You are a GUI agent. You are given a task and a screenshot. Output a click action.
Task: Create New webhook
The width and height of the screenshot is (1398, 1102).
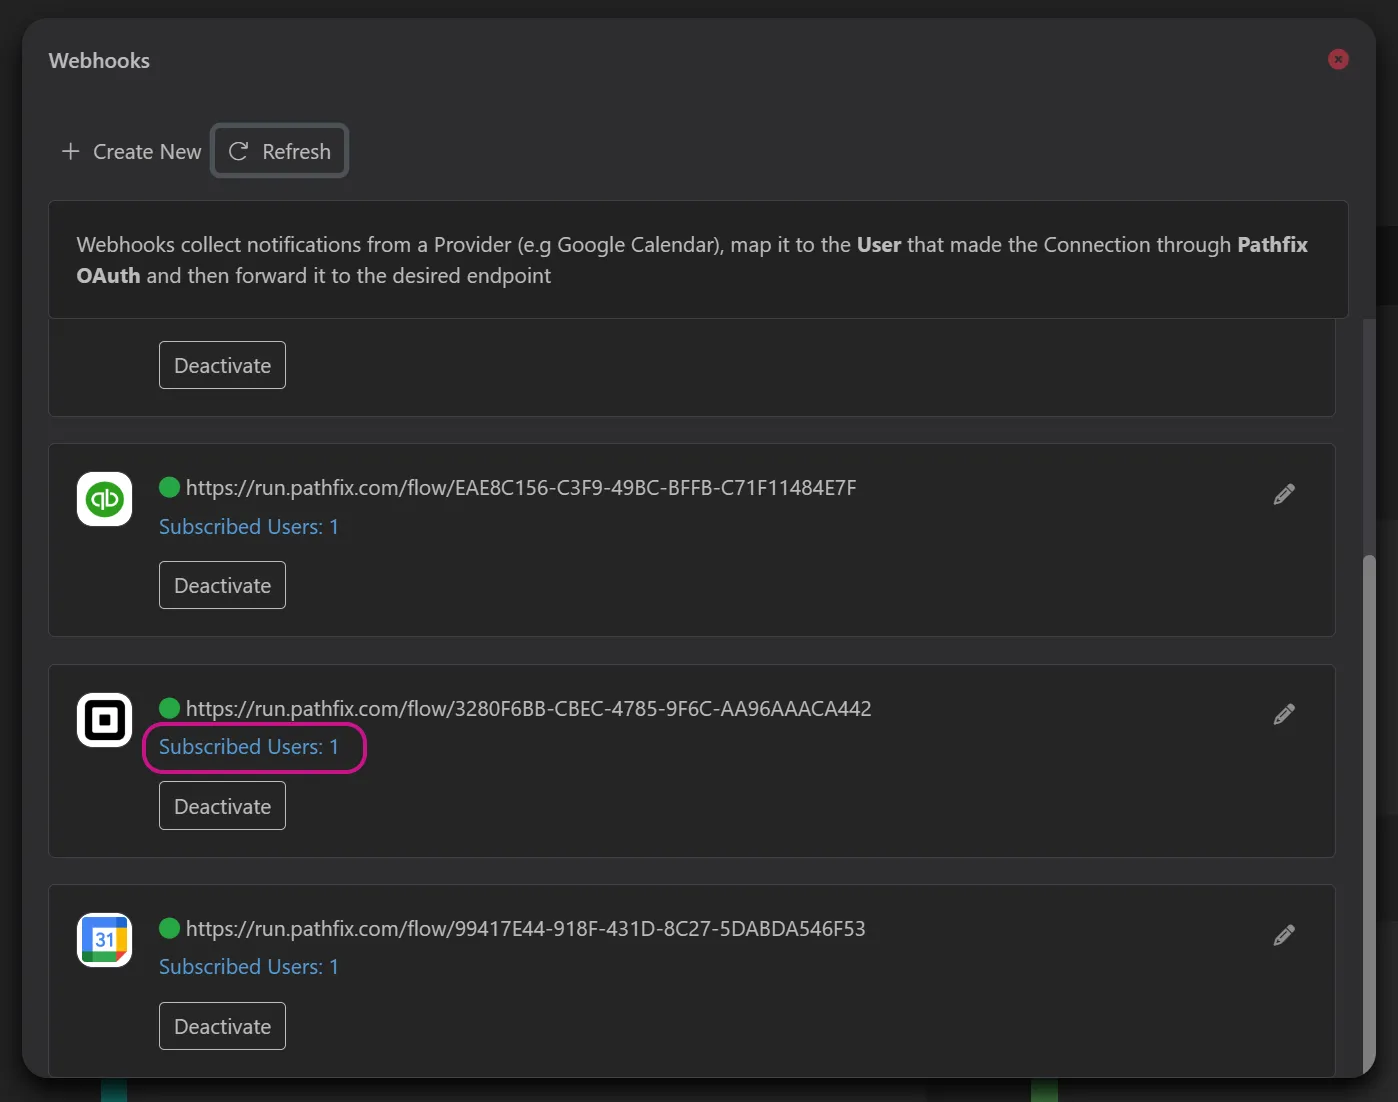point(131,152)
